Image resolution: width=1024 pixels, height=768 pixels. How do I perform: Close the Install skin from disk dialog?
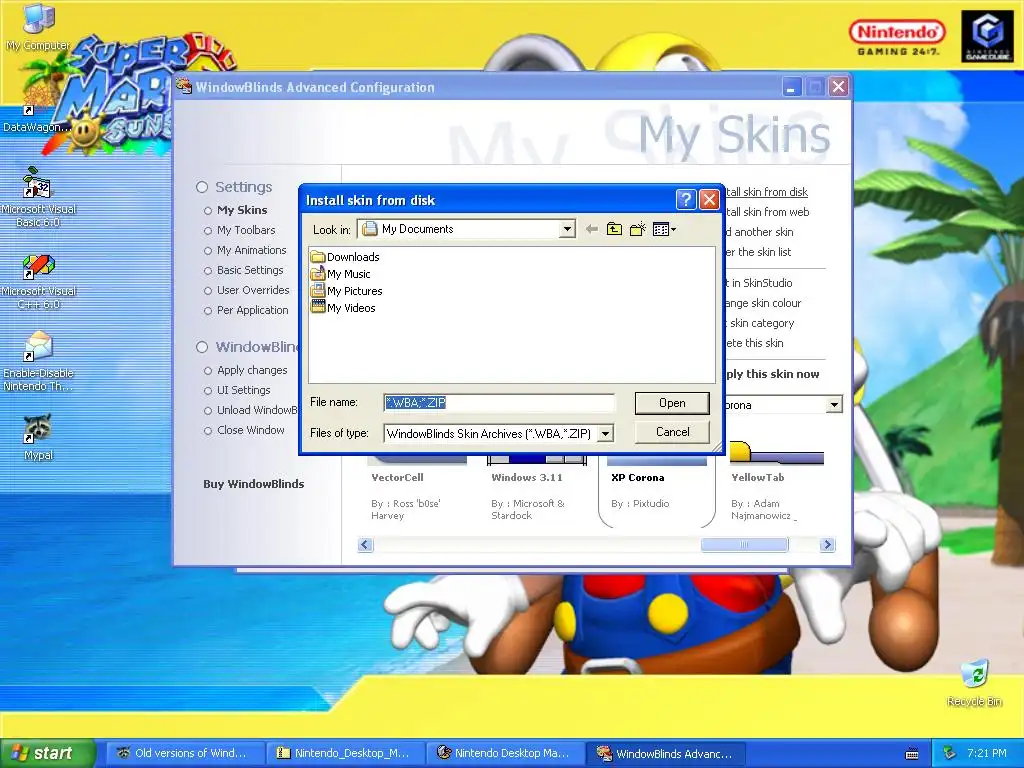[x=709, y=199]
